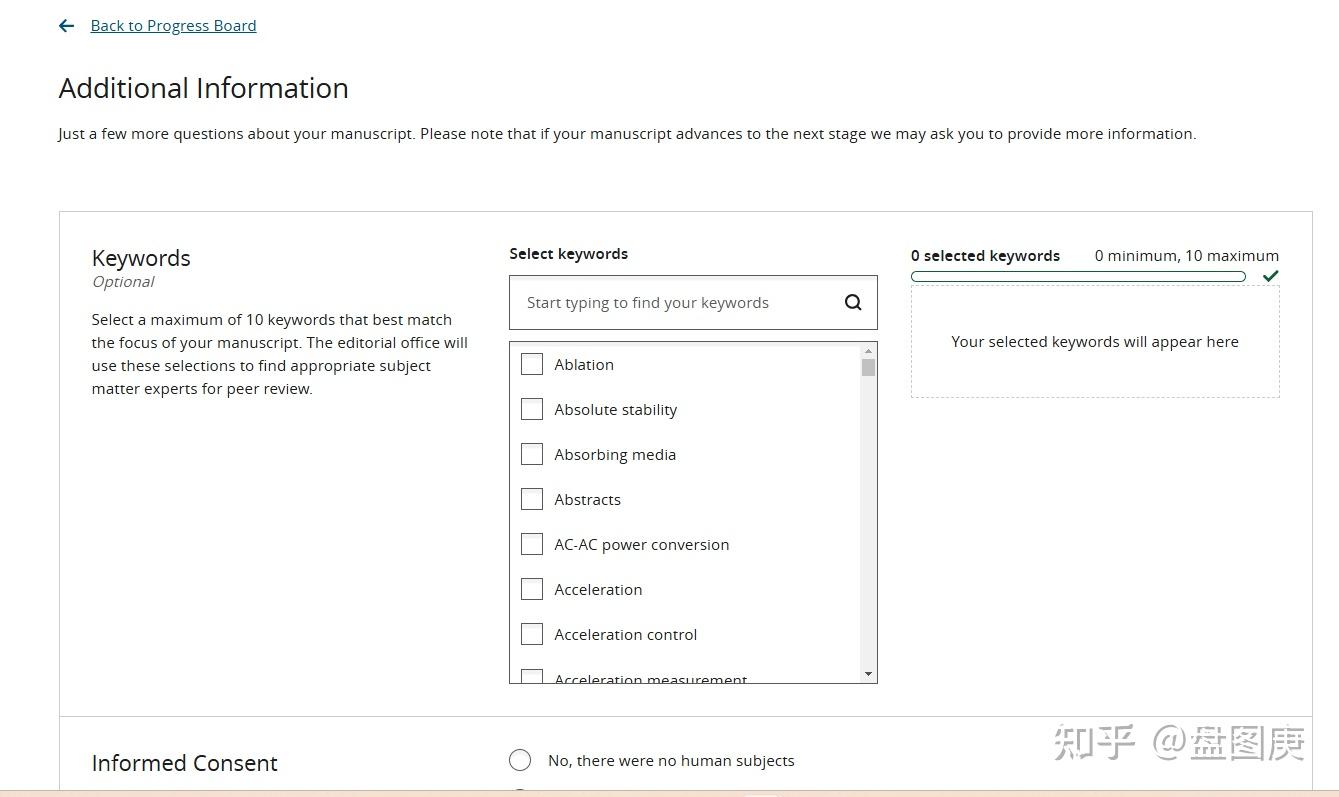Click the keyword list scrollbar thumb
Image resolution: width=1339 pixels, height=797 pixels.
(868, 367)
